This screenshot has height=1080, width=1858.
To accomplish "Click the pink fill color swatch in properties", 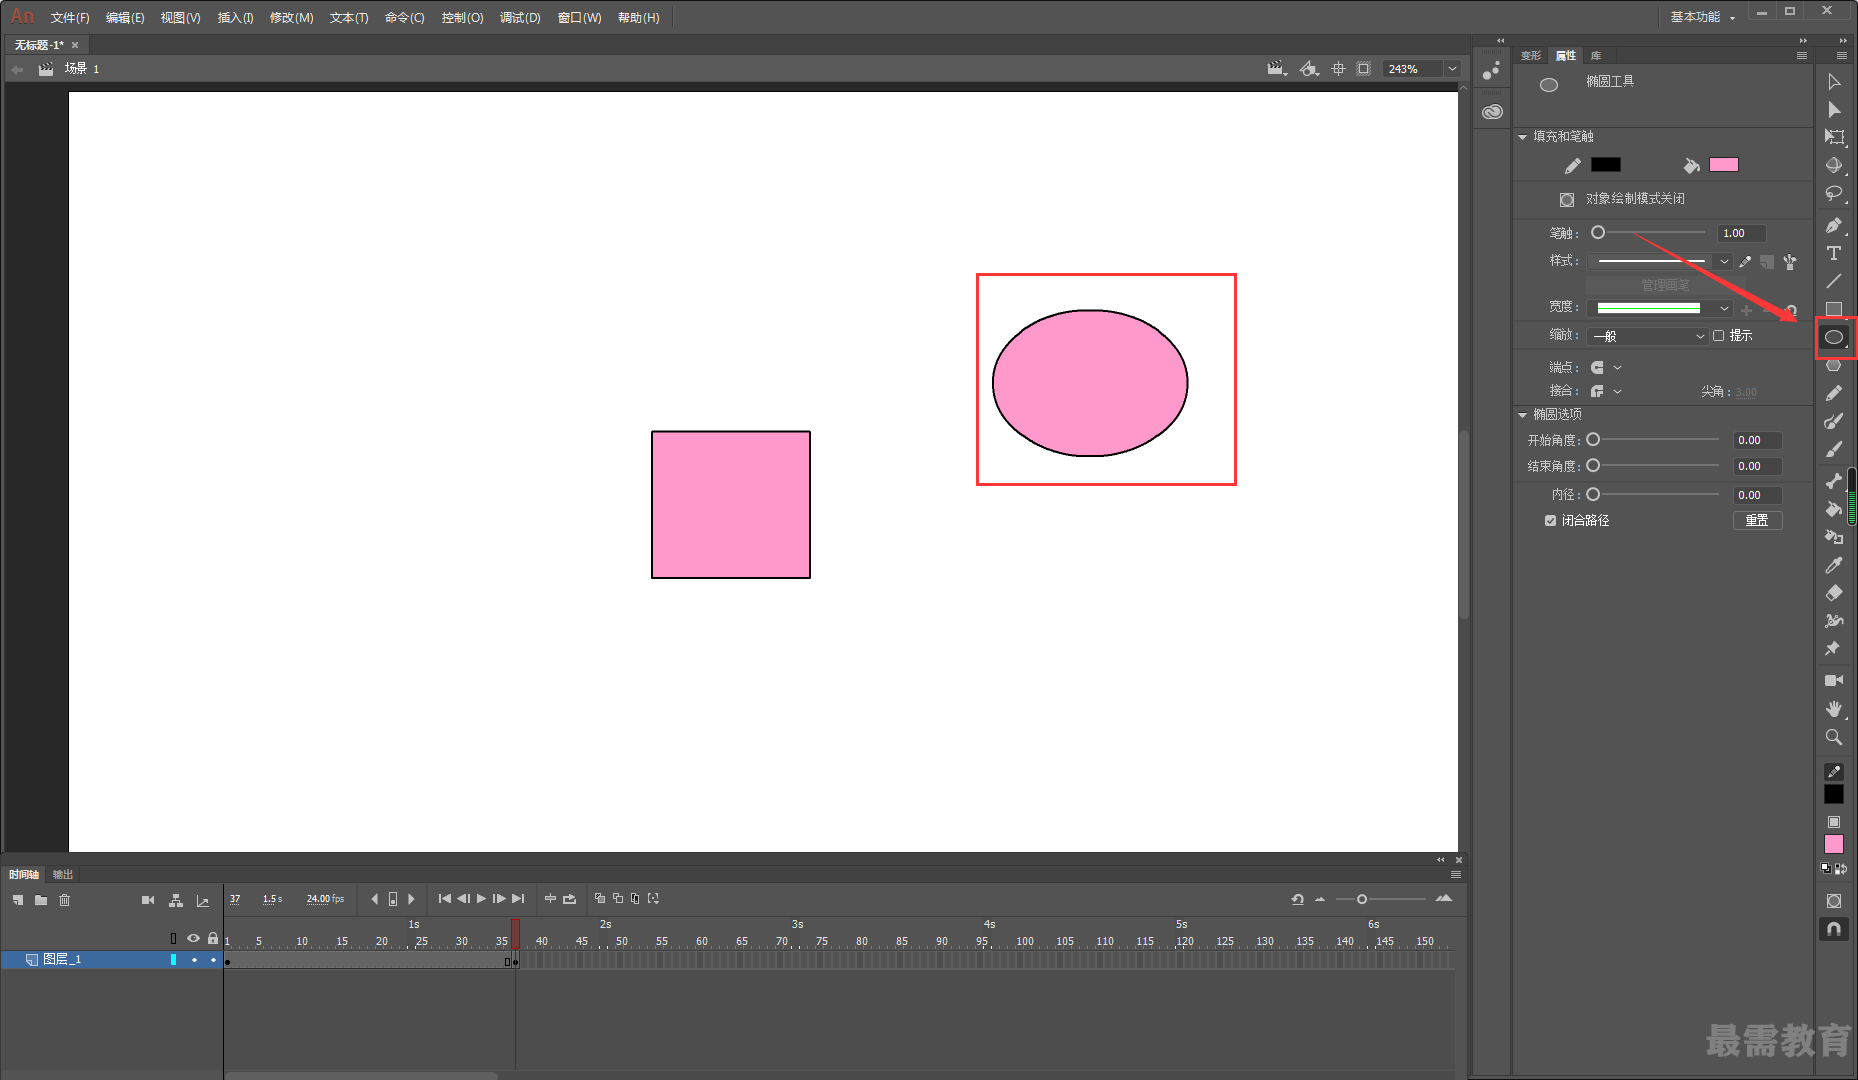I will pos(1724,165).
